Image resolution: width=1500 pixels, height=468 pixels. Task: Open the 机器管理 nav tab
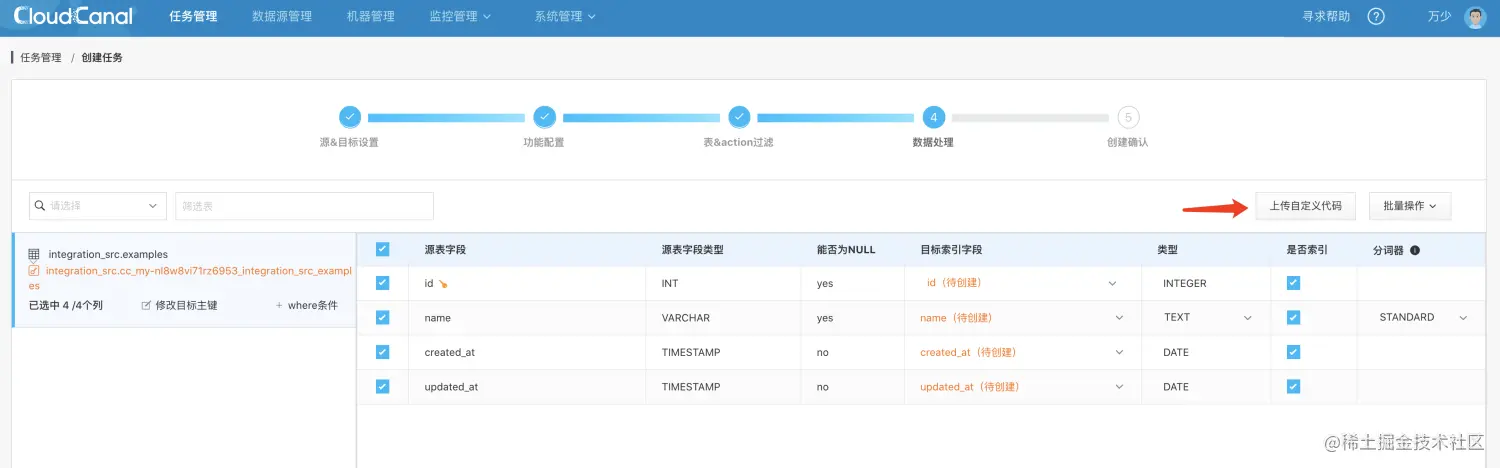click(370, 16)
